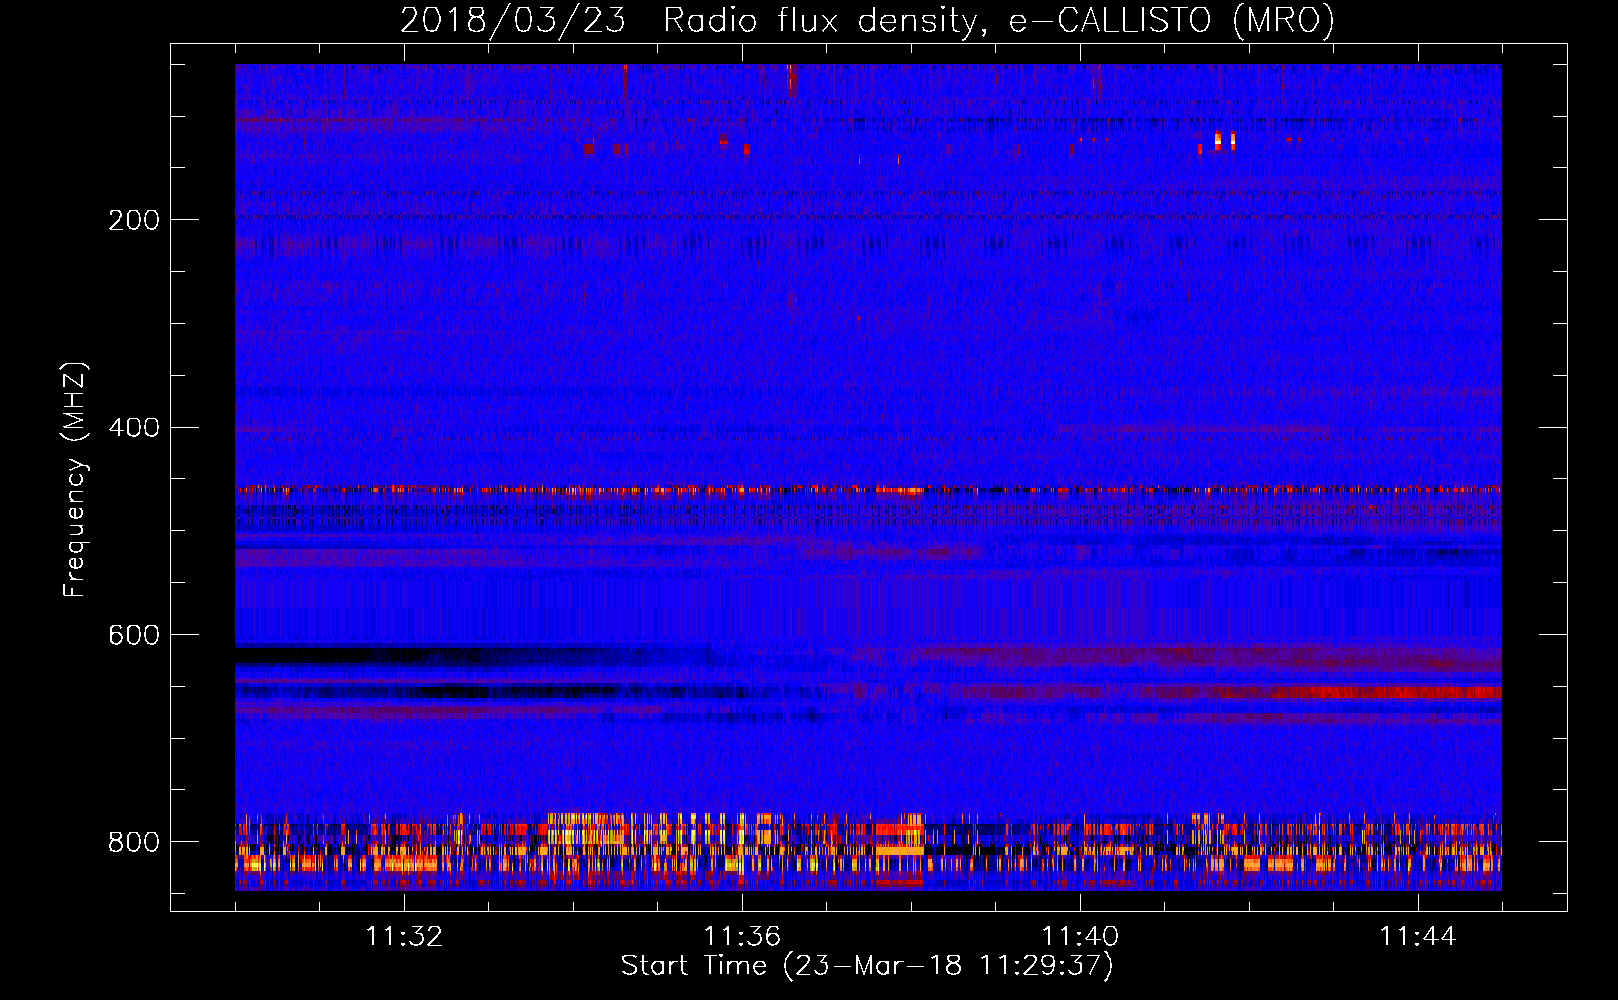Click the 200 frequency tick label
The width and height of the screenshot is (1618, 1000).
(x=134, y=220)
